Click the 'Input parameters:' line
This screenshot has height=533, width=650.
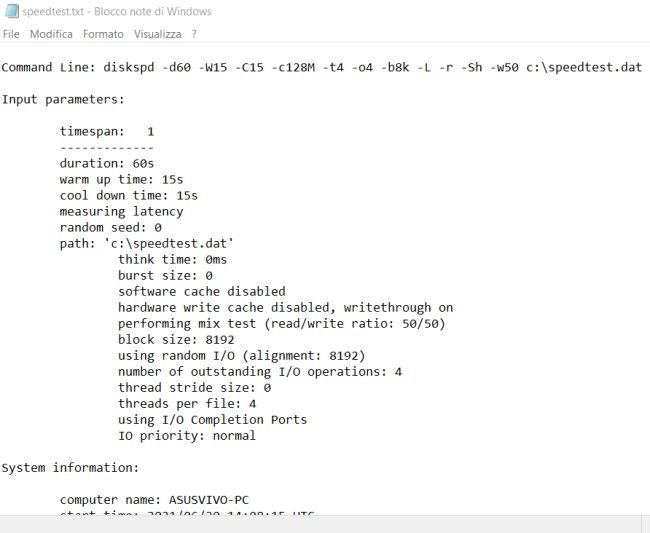pos(63,99)
